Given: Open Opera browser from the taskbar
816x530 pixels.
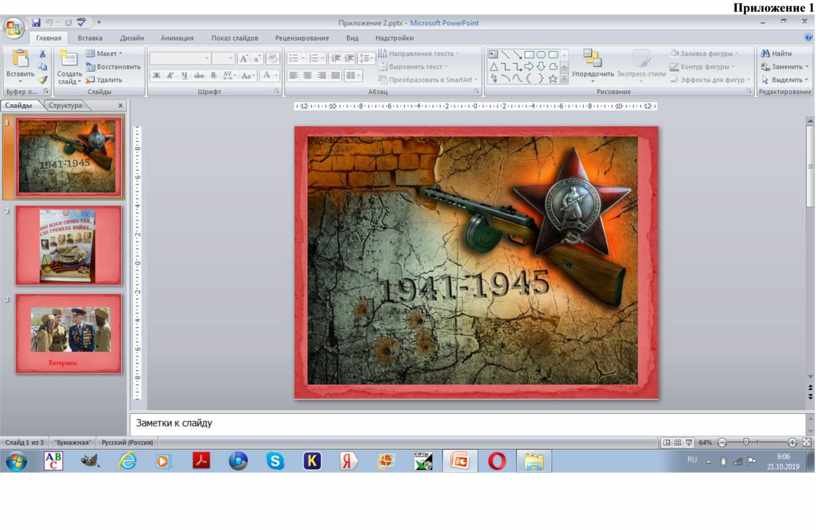Looking at the screenshot, I should click(x=497, y=461).
